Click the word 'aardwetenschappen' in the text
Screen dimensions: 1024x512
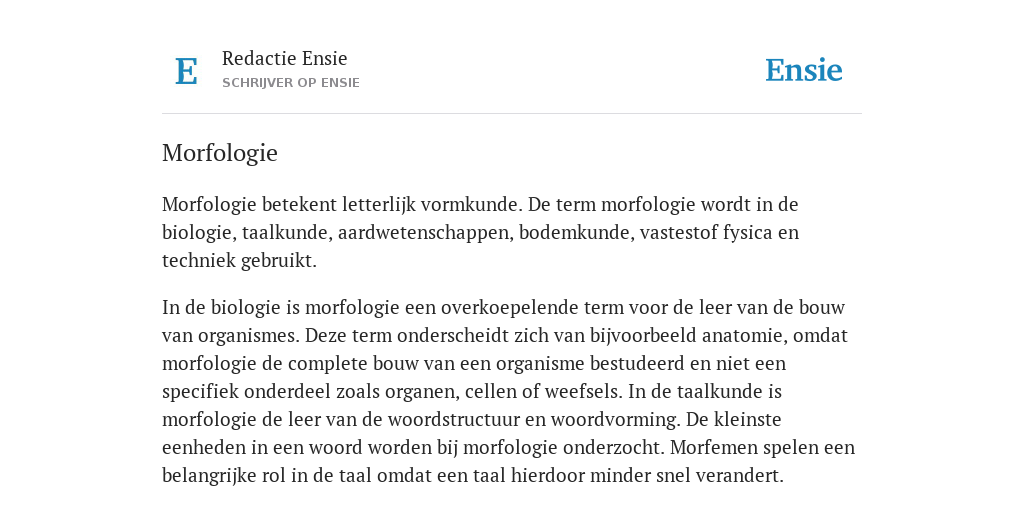click(x=424, y=233)
